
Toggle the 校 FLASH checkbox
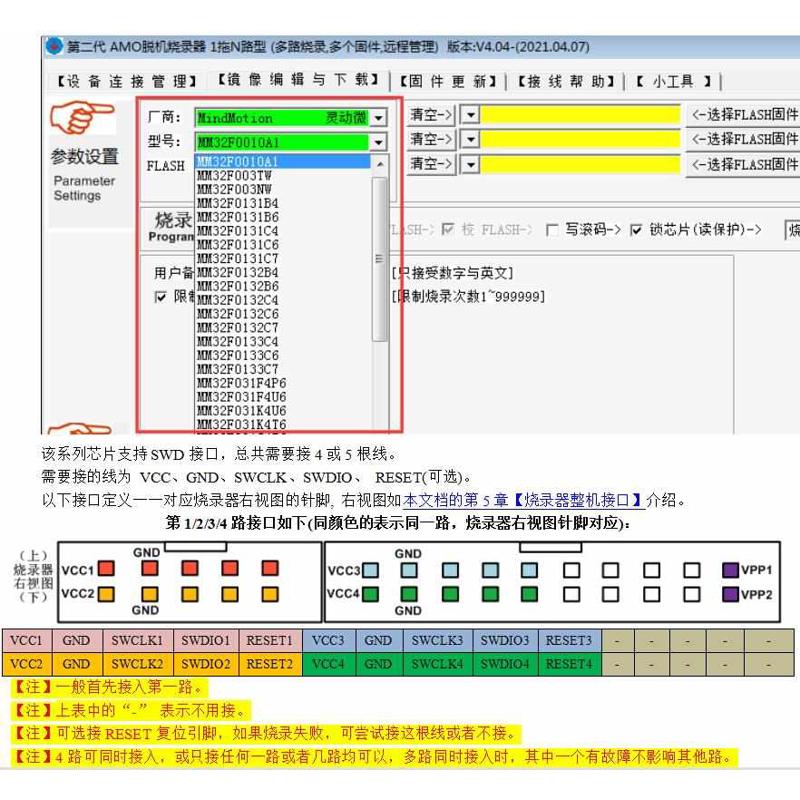pos(448,230)
